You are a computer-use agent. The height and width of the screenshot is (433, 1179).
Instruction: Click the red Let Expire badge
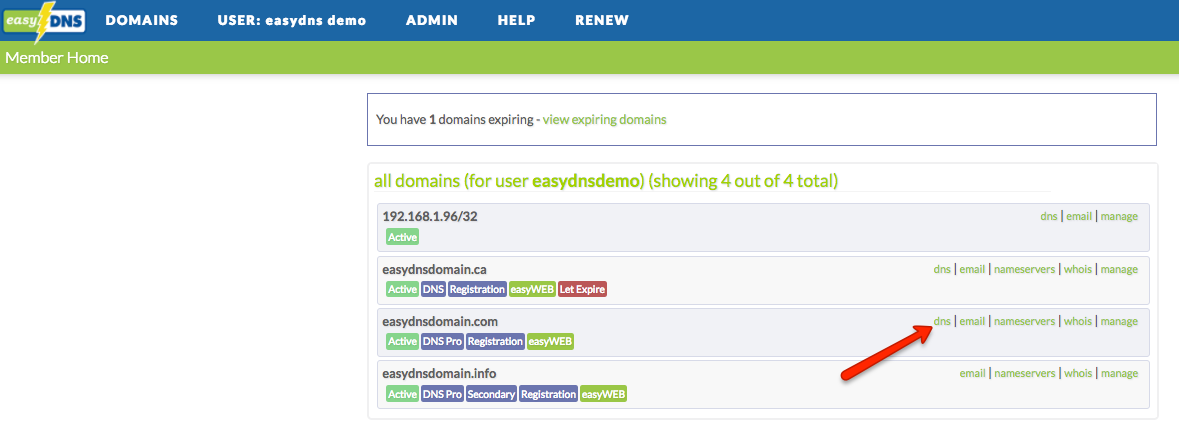tap(583, 289)
